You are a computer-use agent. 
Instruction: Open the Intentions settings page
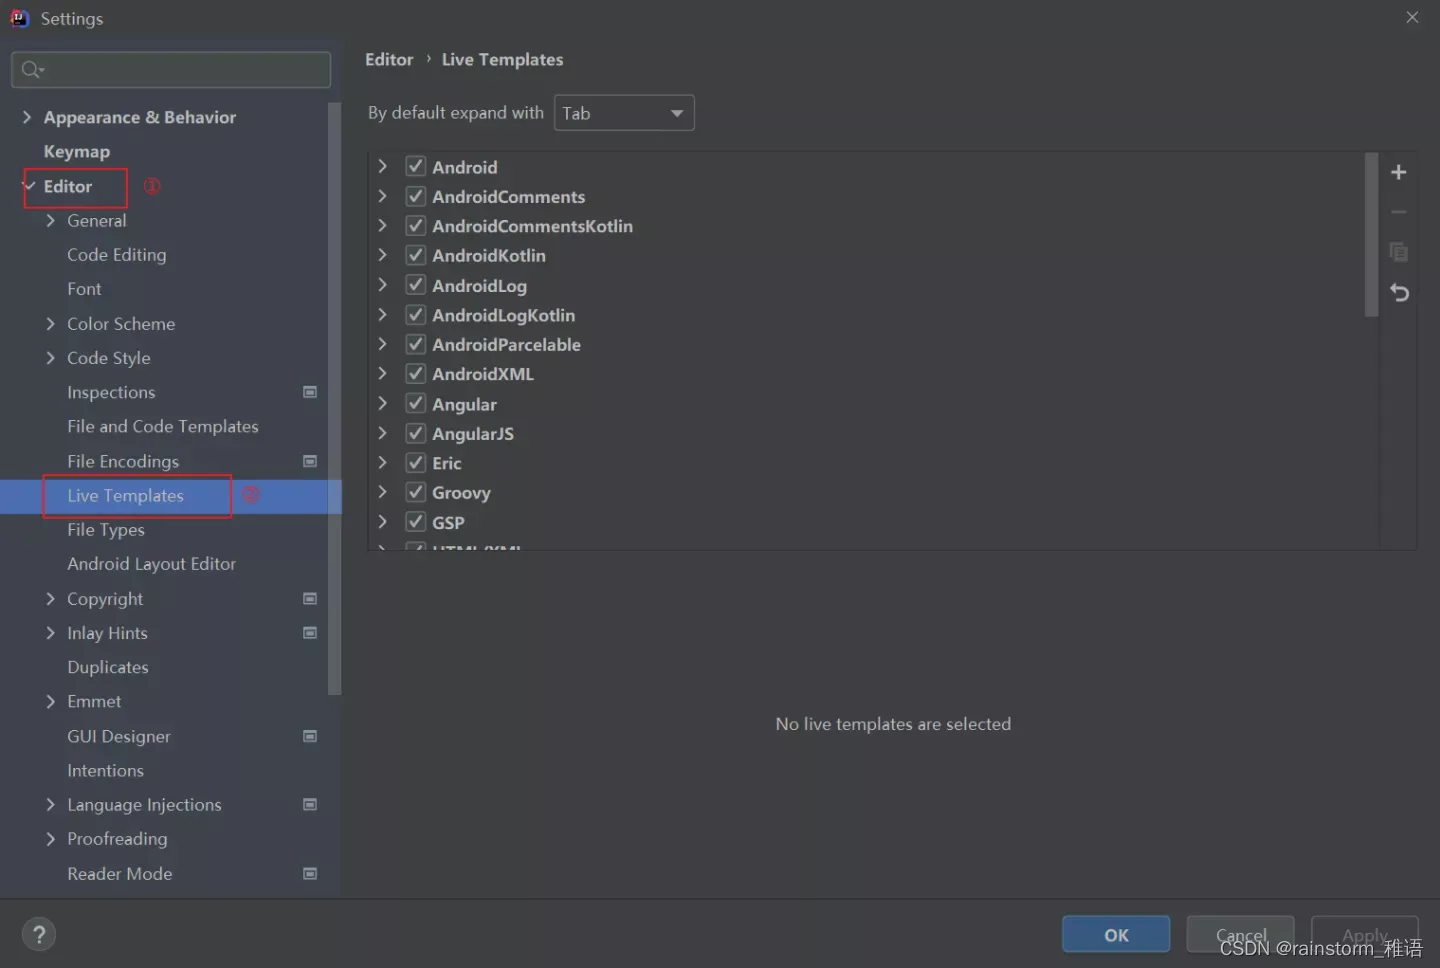click(105, 770)
